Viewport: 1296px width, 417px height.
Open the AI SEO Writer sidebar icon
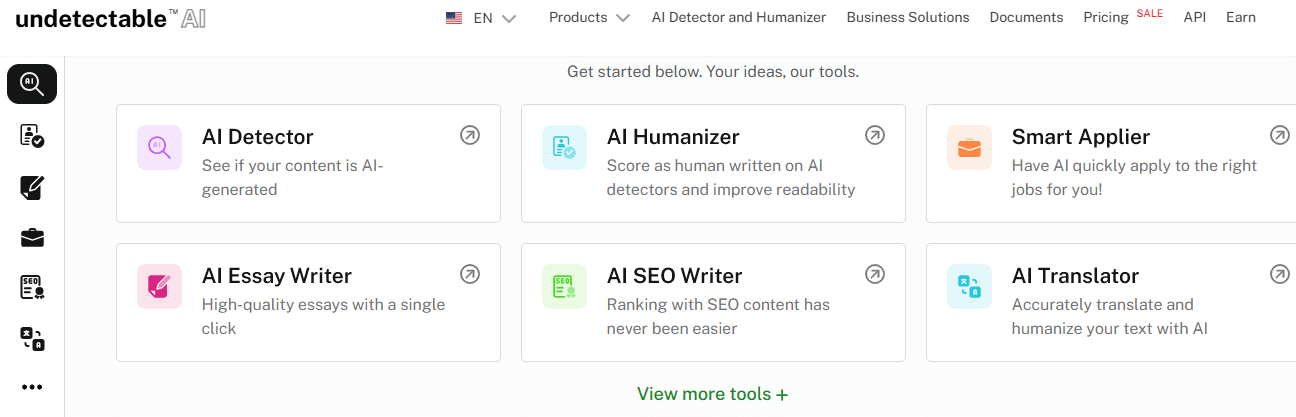pos(32,288)
